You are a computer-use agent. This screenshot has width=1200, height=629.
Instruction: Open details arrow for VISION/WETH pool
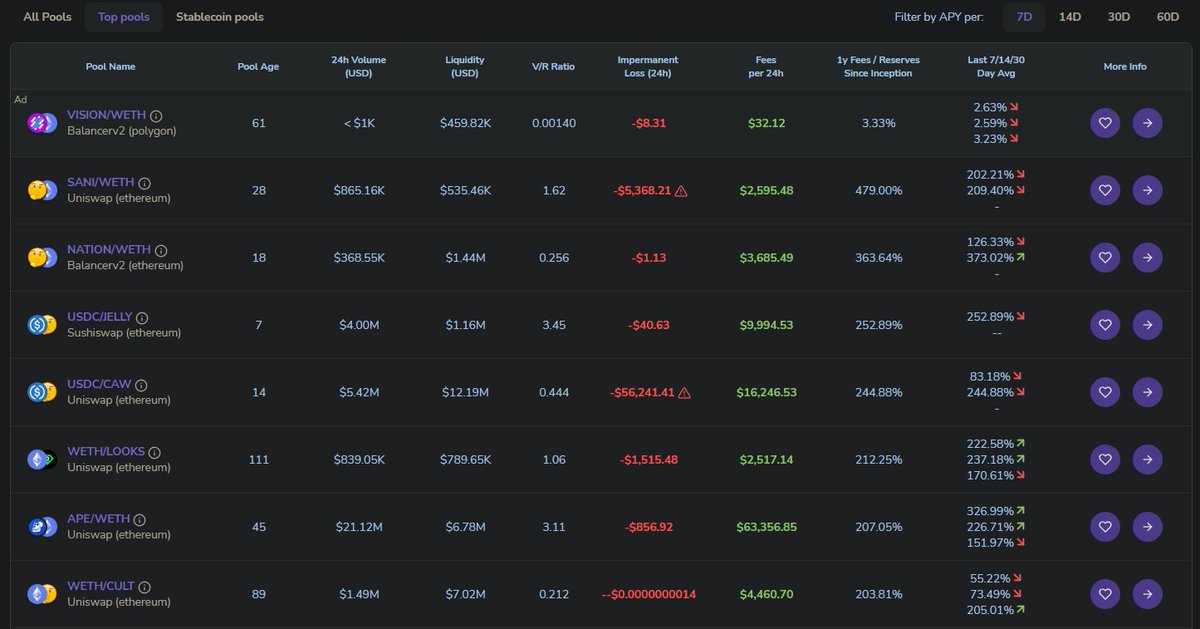point(1147,123)
